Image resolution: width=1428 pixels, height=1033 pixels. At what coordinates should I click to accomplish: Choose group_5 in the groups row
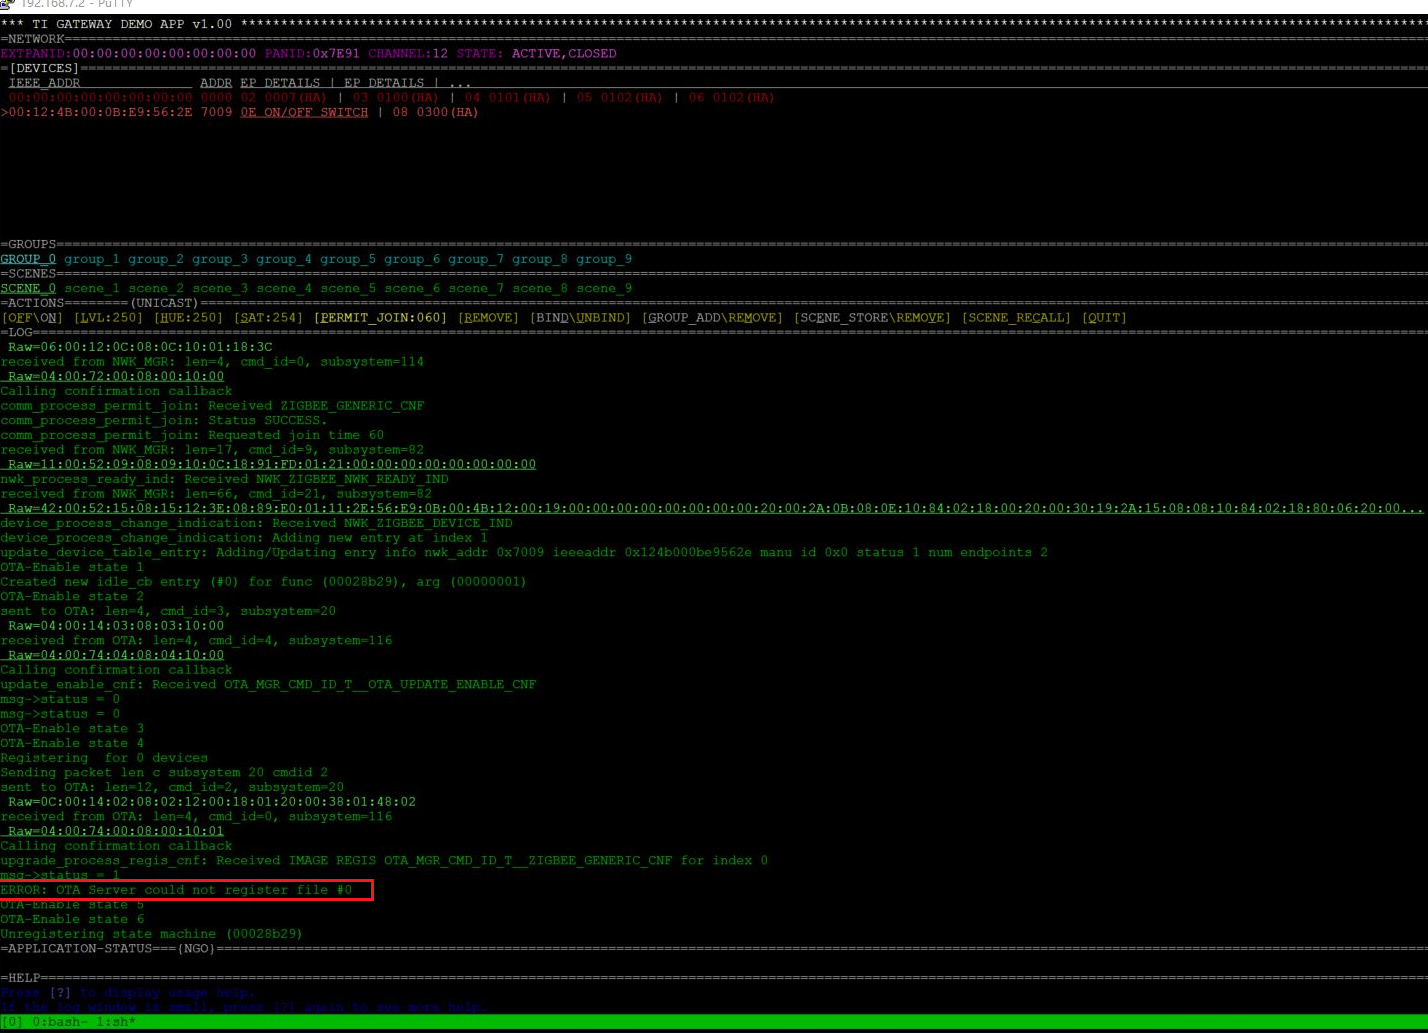point(348,259)
